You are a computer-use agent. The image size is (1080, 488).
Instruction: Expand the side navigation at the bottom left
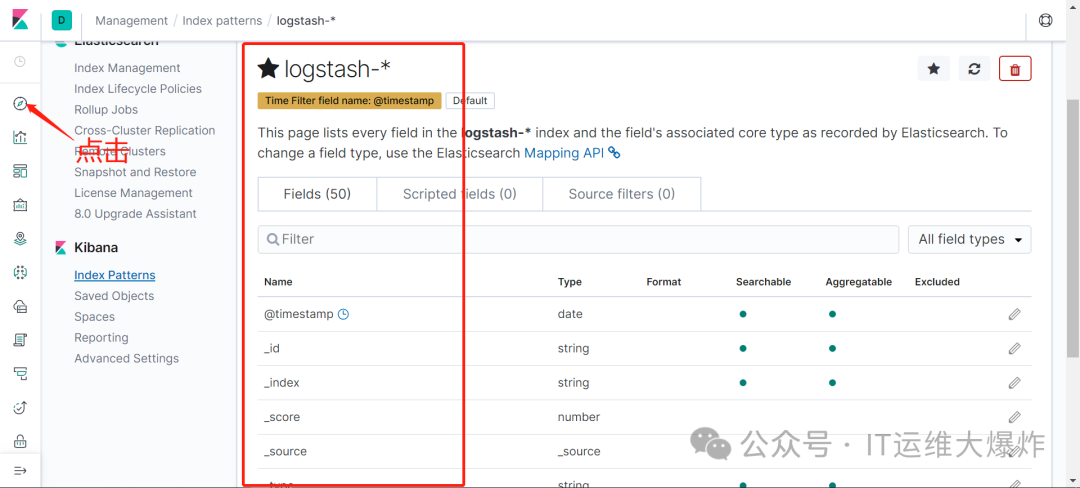[x=20, y=470]
